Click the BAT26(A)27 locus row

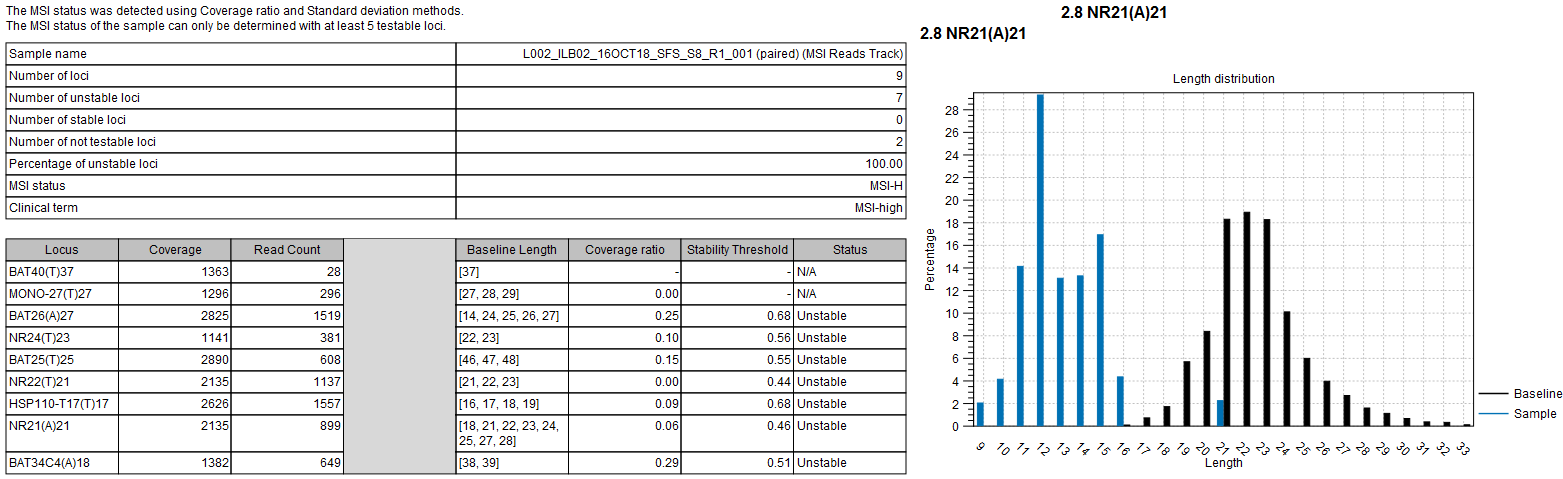pos(62,316)
